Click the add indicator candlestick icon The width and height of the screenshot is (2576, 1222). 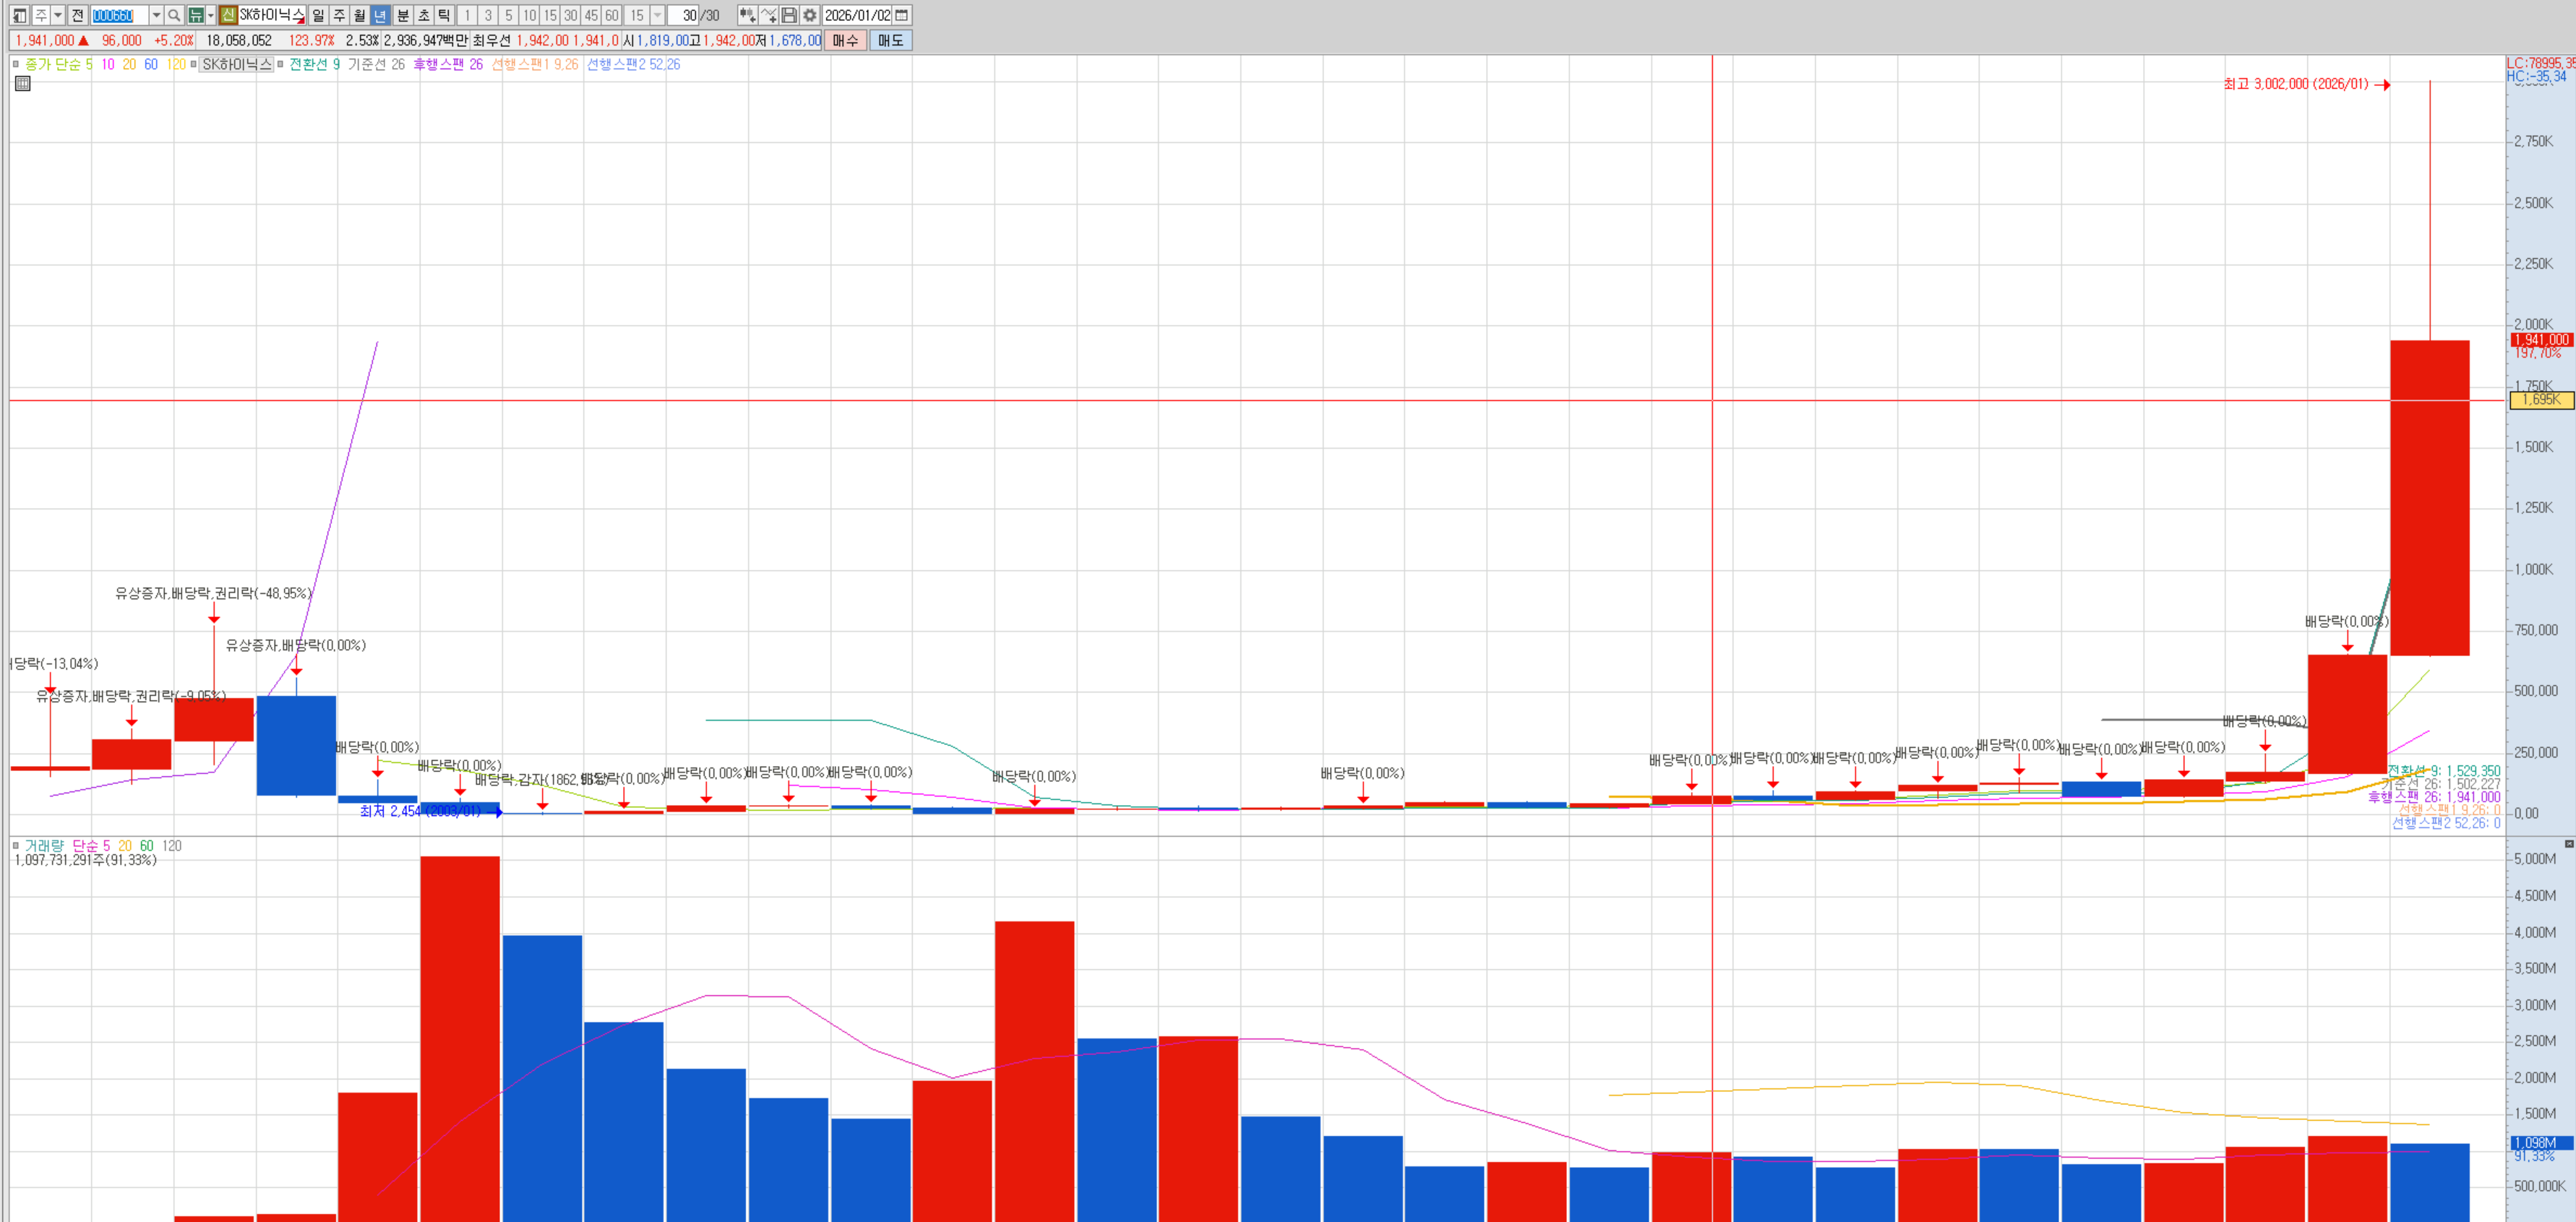(747, 15)
